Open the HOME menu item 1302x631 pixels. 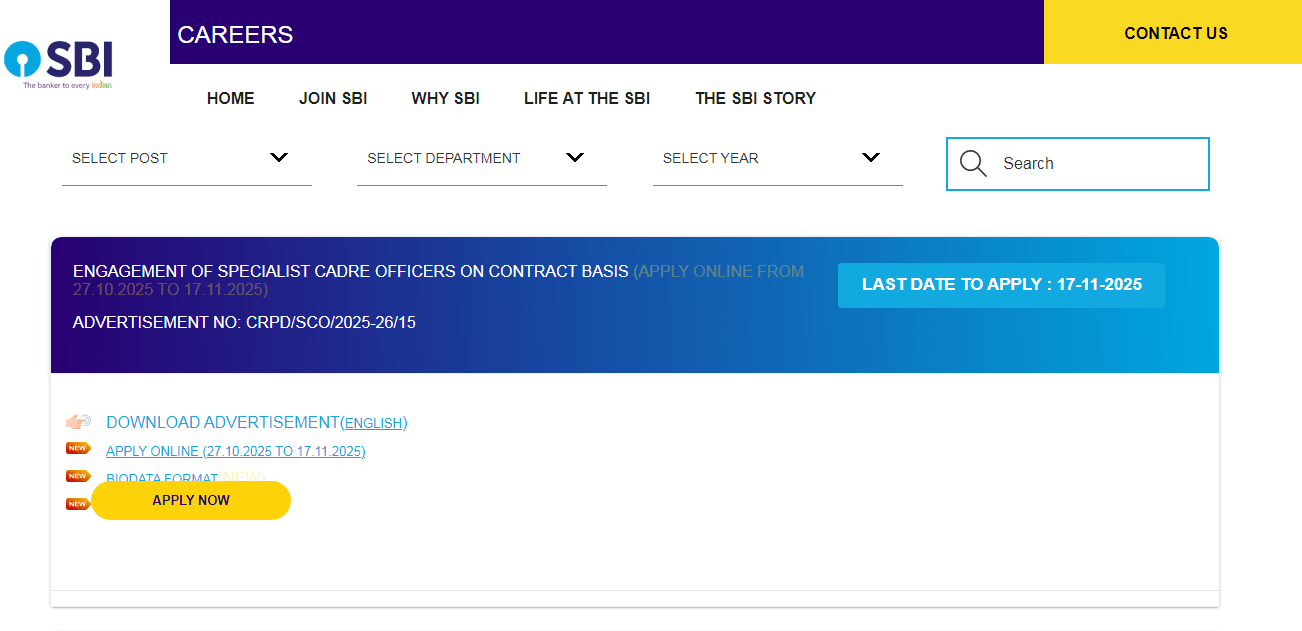click(x=230, y=98)
